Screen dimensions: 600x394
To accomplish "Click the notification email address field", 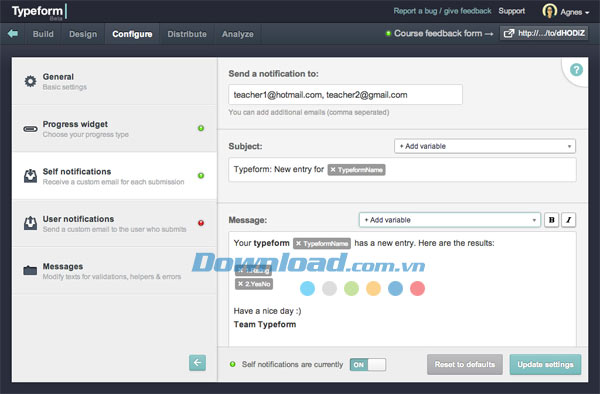I will pos(345,95).
